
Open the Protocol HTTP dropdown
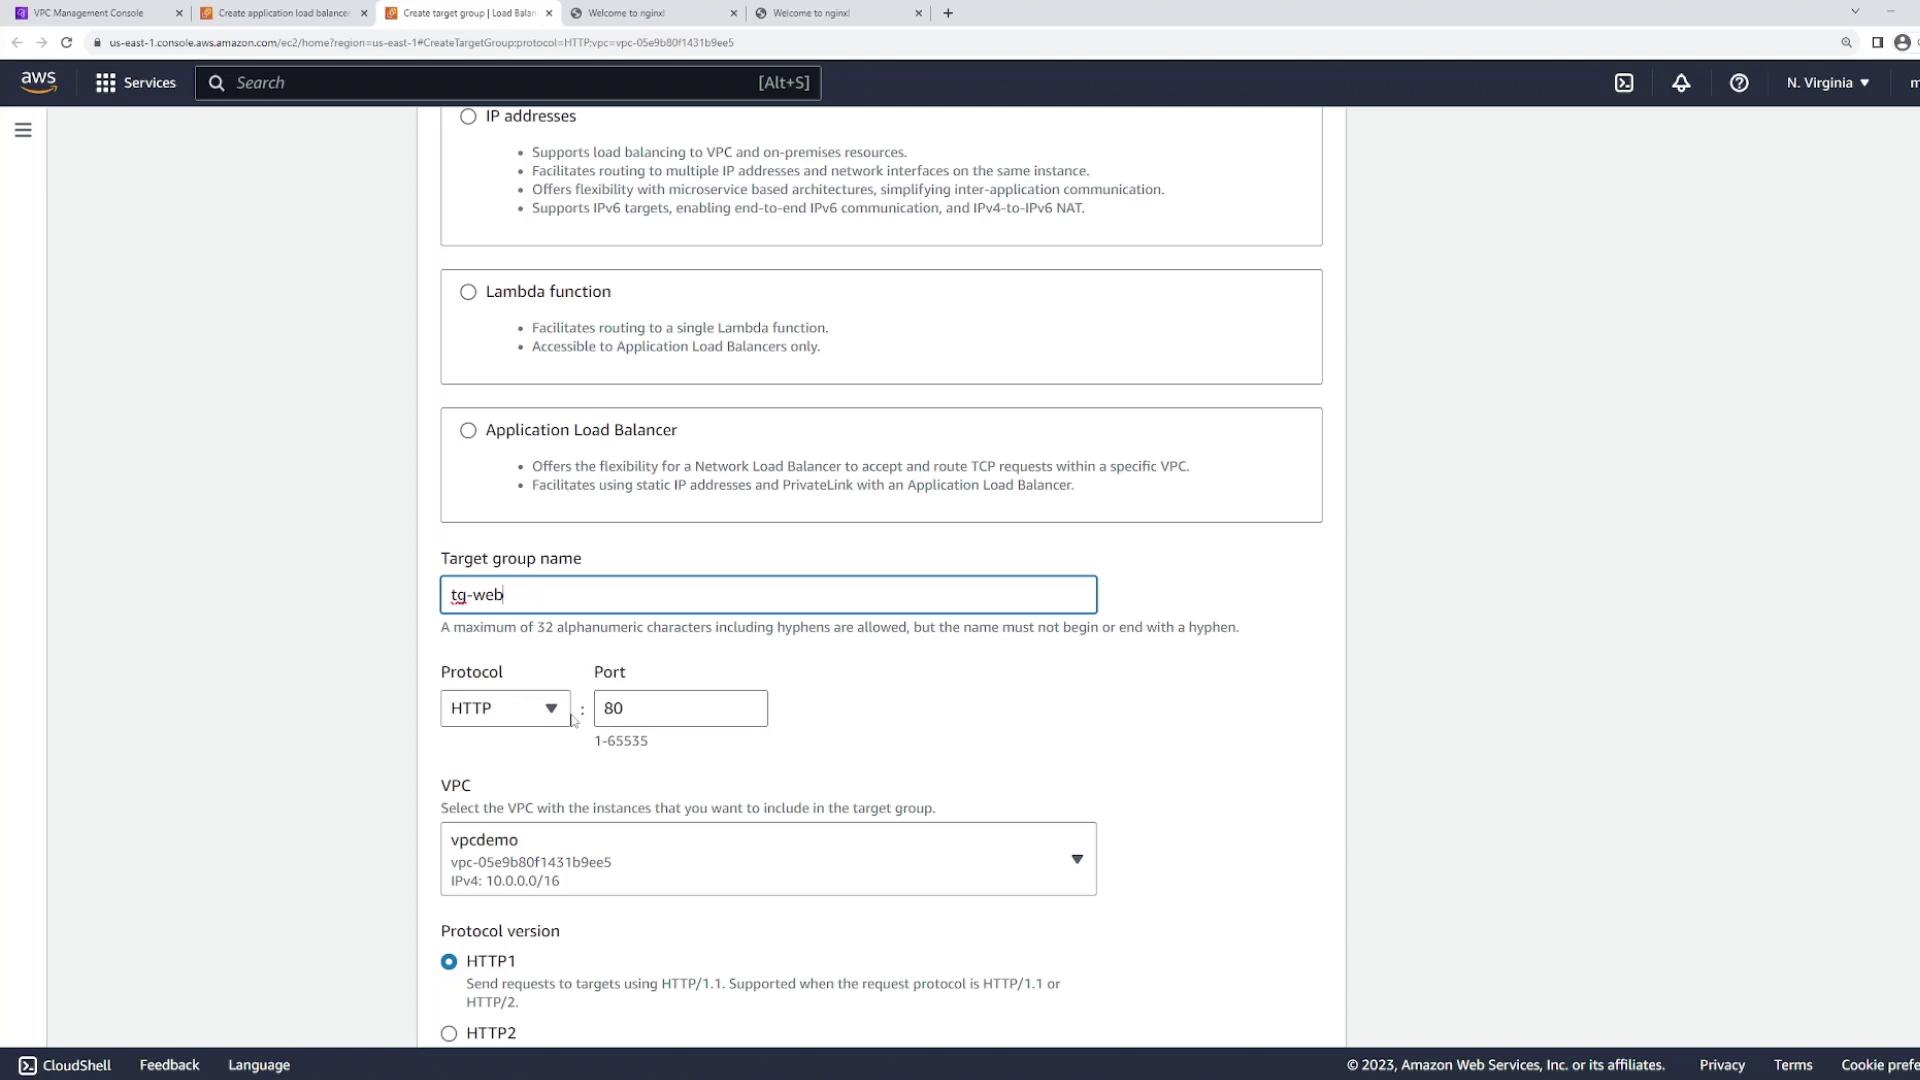click(505, 708)
